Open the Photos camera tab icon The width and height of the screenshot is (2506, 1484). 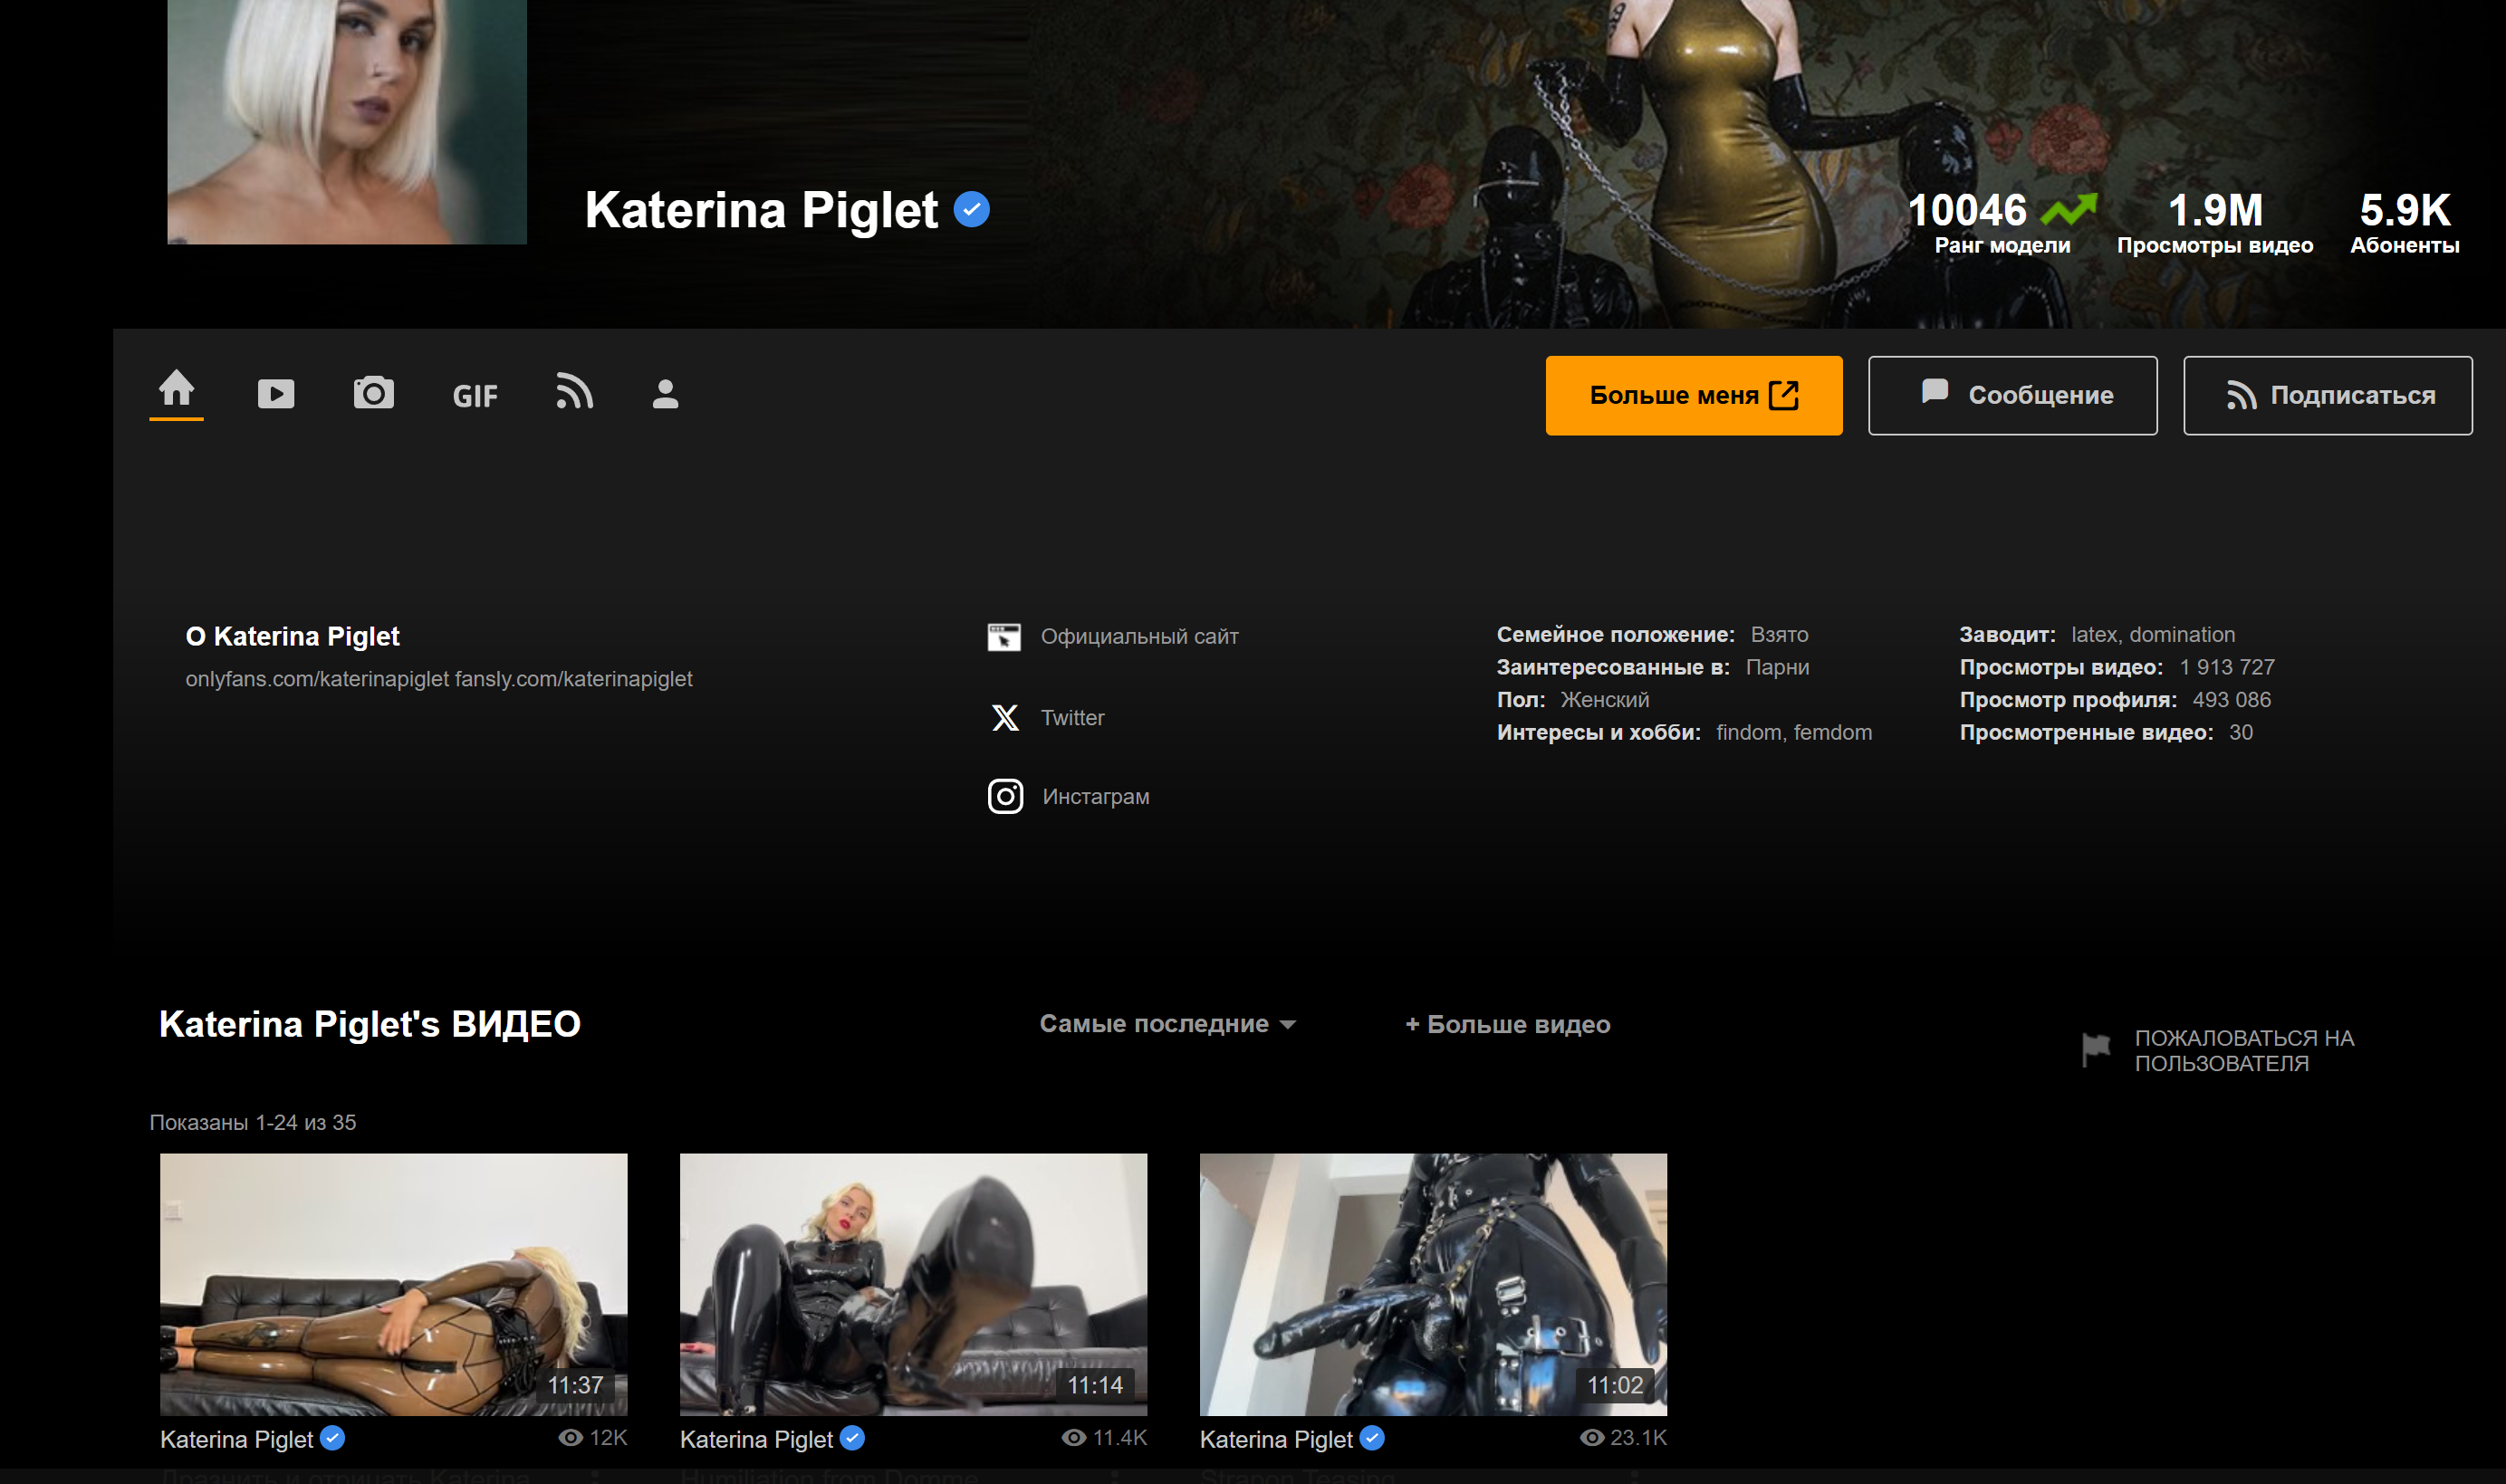coord(373,393)
